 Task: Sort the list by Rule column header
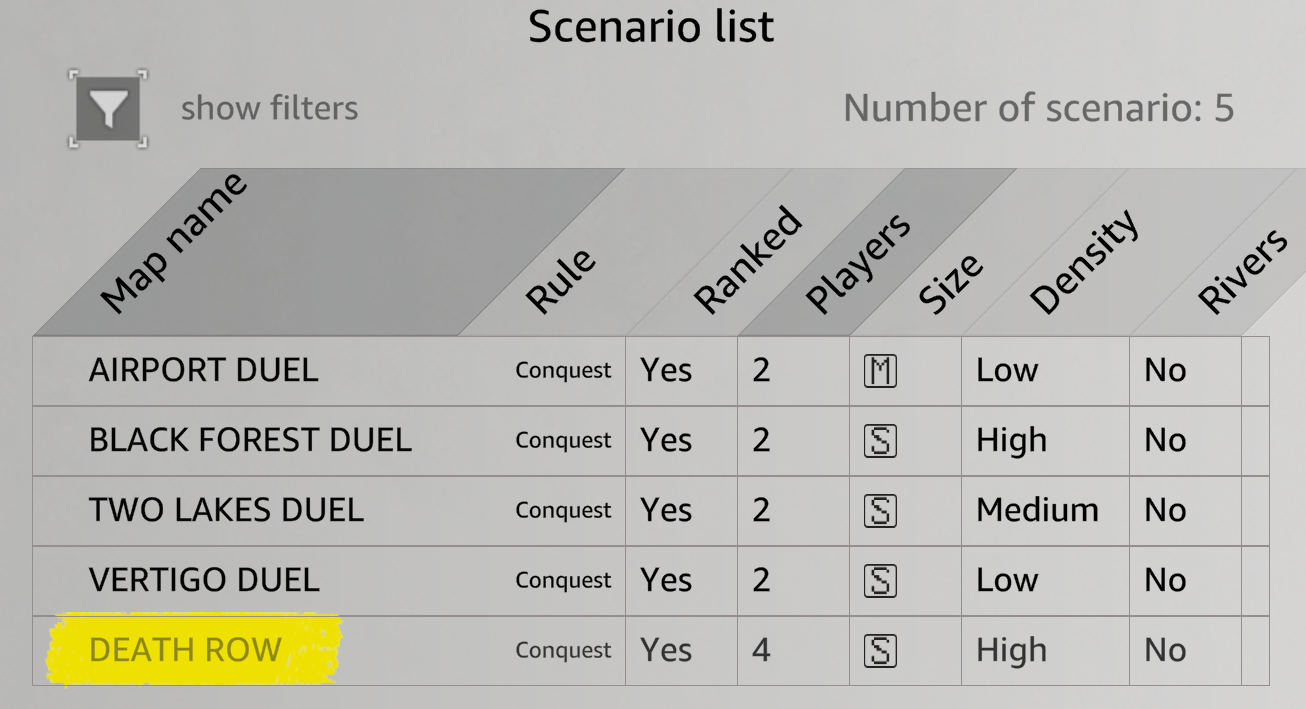click(561, 282)
